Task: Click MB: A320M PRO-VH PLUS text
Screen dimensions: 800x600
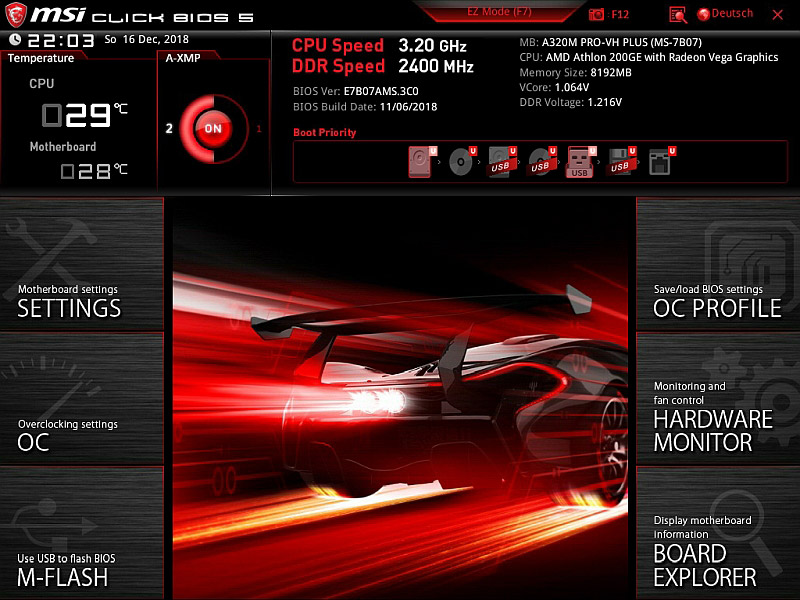Action: (610, 42)
